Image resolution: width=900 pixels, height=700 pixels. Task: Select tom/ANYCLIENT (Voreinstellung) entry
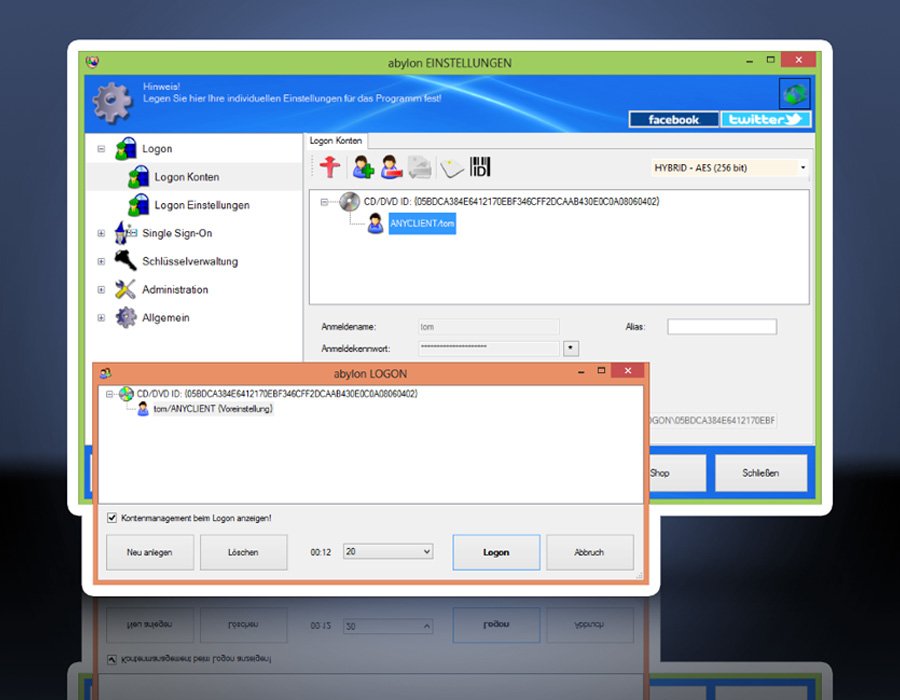point(213,409)
